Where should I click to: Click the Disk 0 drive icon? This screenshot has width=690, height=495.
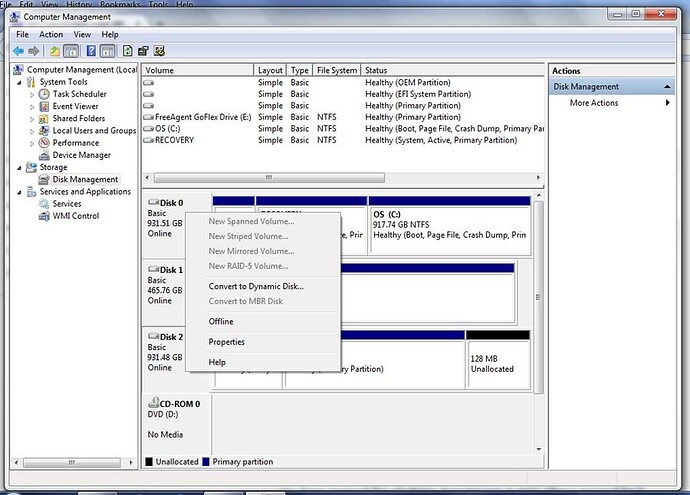(154, 202)
